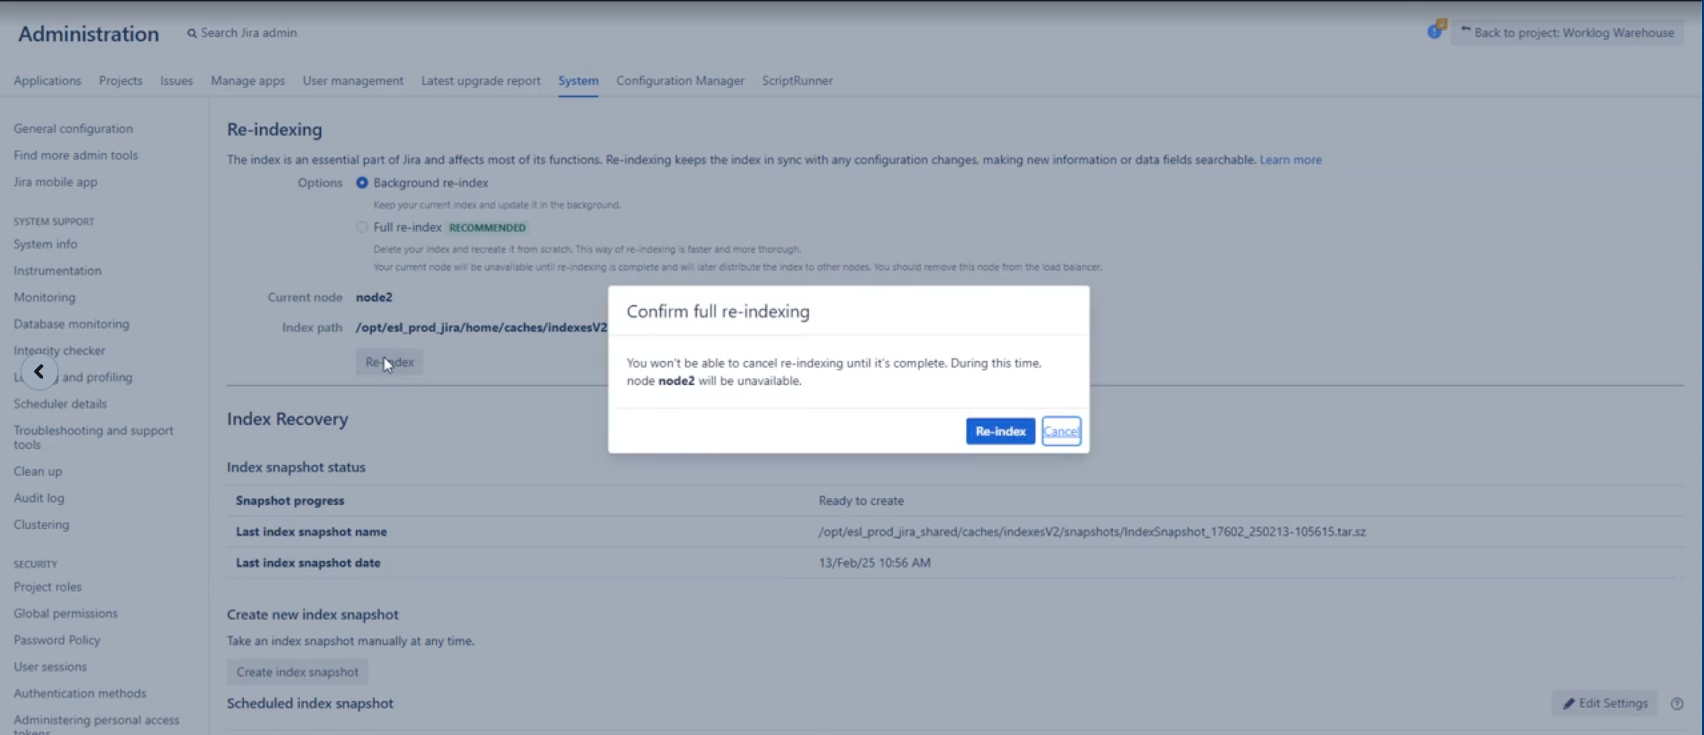
Task: Open the notification icon near top right
Action: [x=1436, y=30]
